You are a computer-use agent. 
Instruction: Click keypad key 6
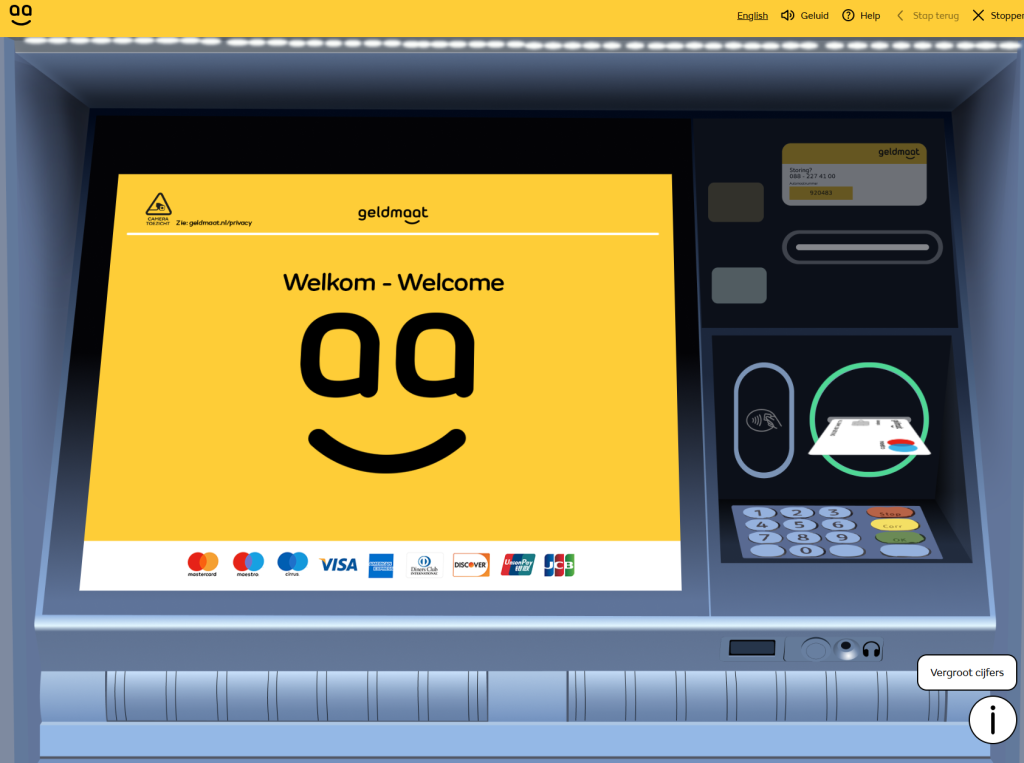(x=838, y=525)
